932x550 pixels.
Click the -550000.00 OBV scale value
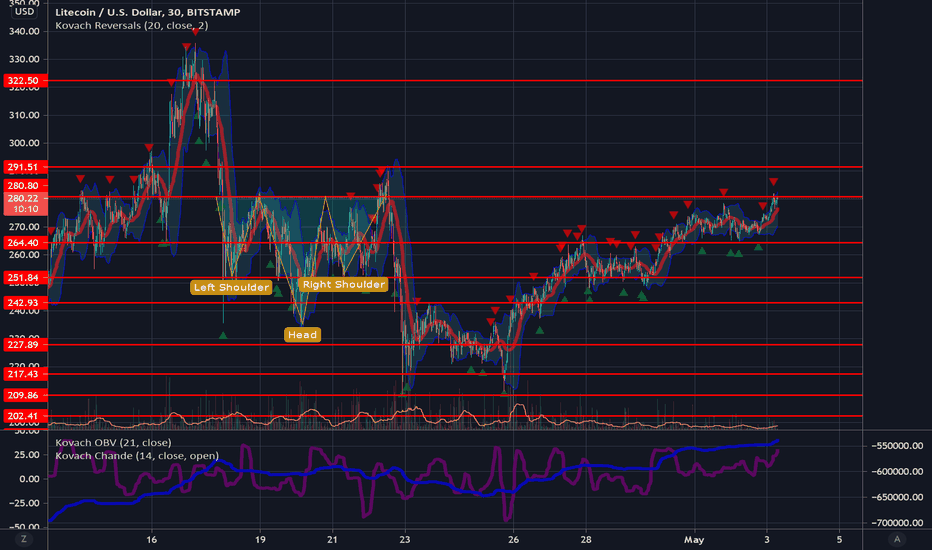point(898,446)
